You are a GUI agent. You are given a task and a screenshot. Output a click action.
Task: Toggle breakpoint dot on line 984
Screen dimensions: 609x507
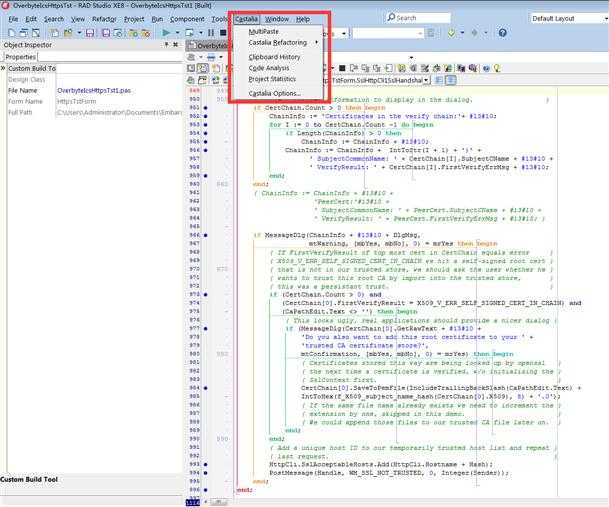pyautogui.click(x=205, y=388)
